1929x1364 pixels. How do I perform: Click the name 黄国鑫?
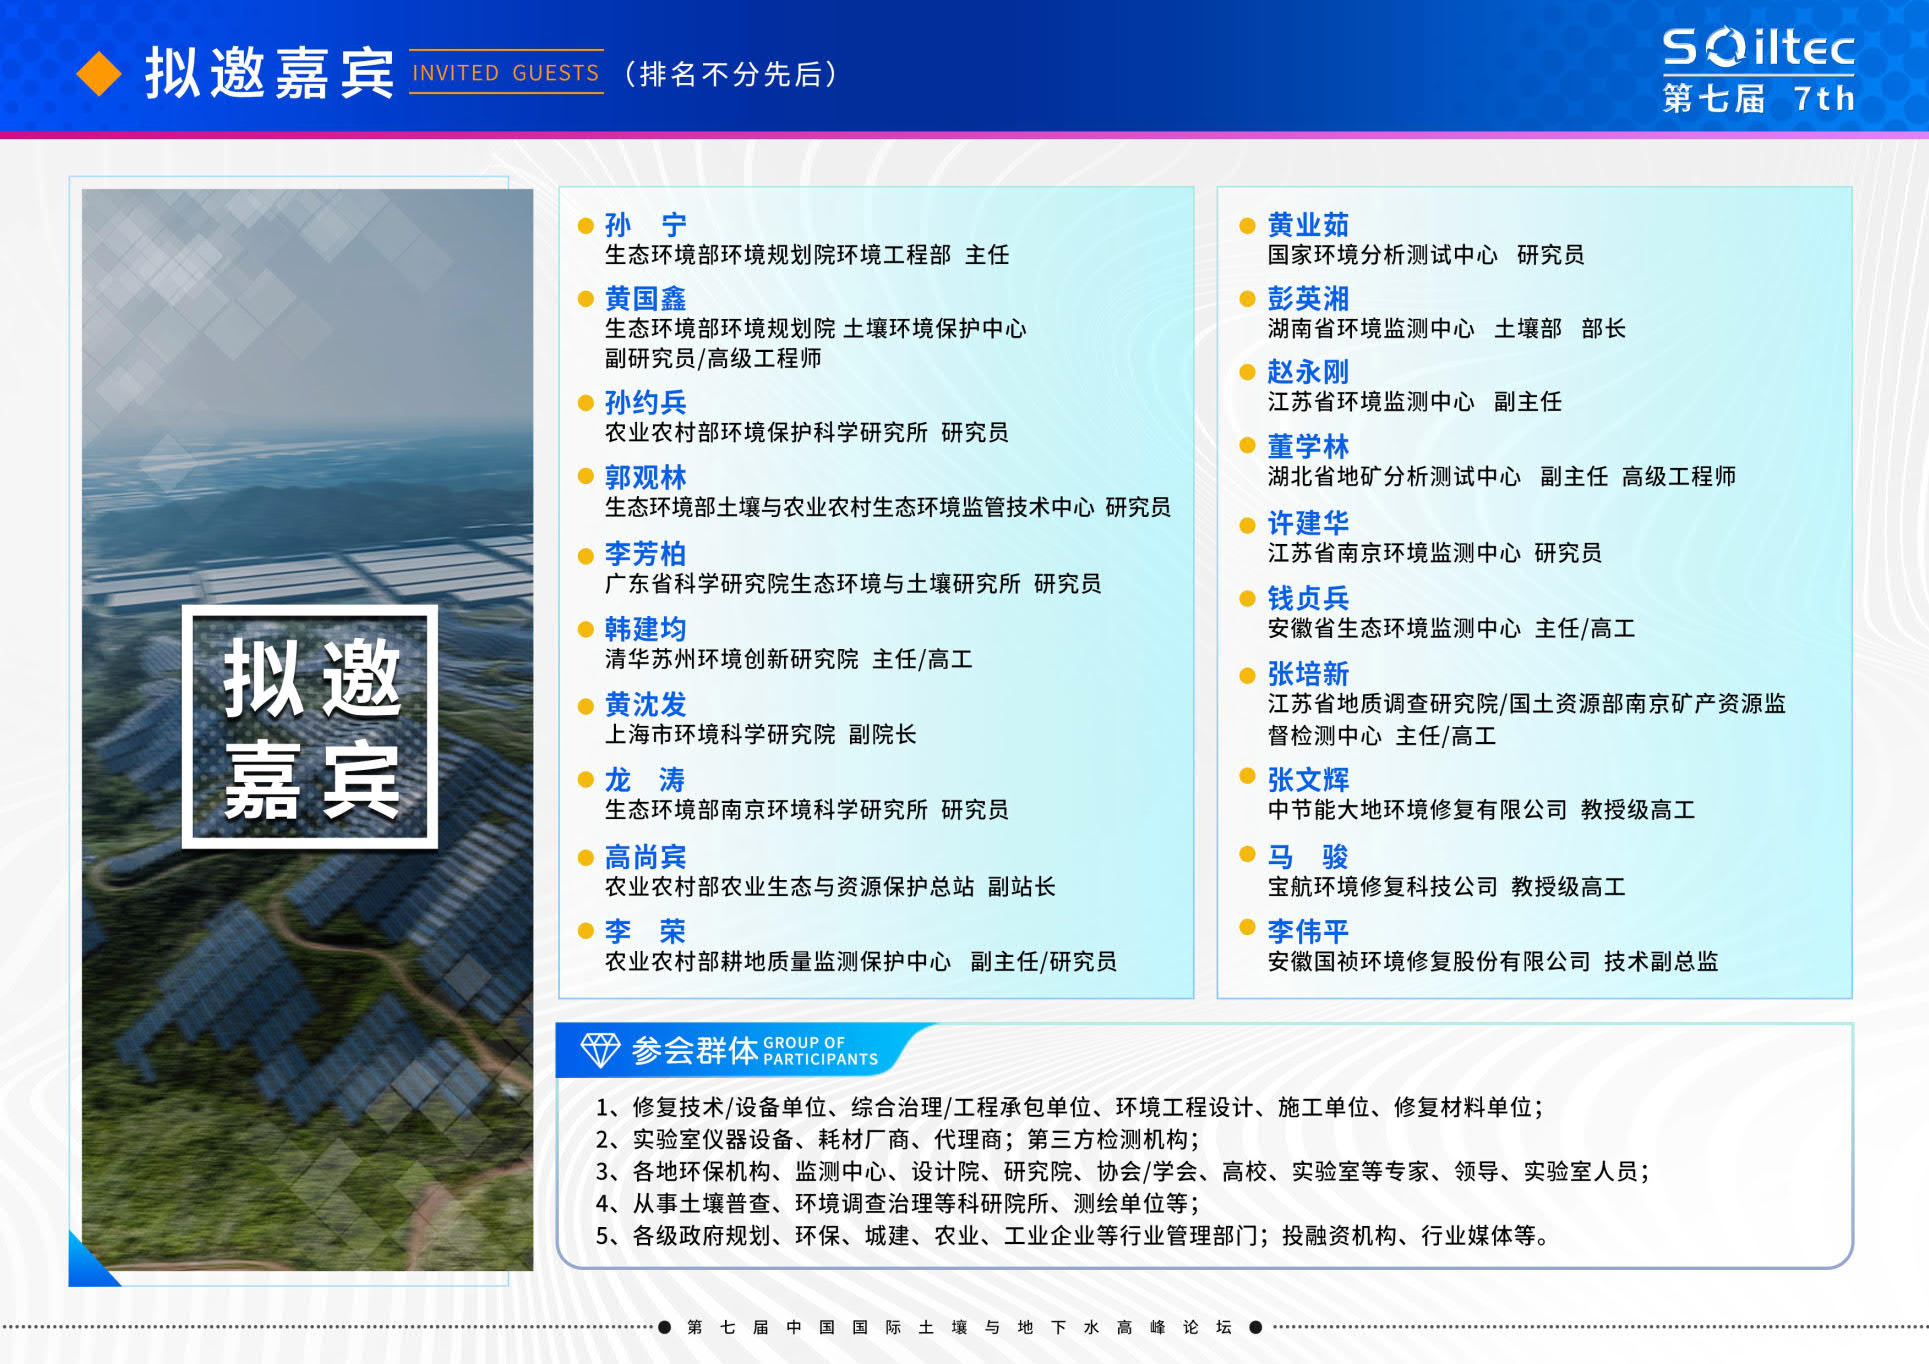[x=645, y=298]
